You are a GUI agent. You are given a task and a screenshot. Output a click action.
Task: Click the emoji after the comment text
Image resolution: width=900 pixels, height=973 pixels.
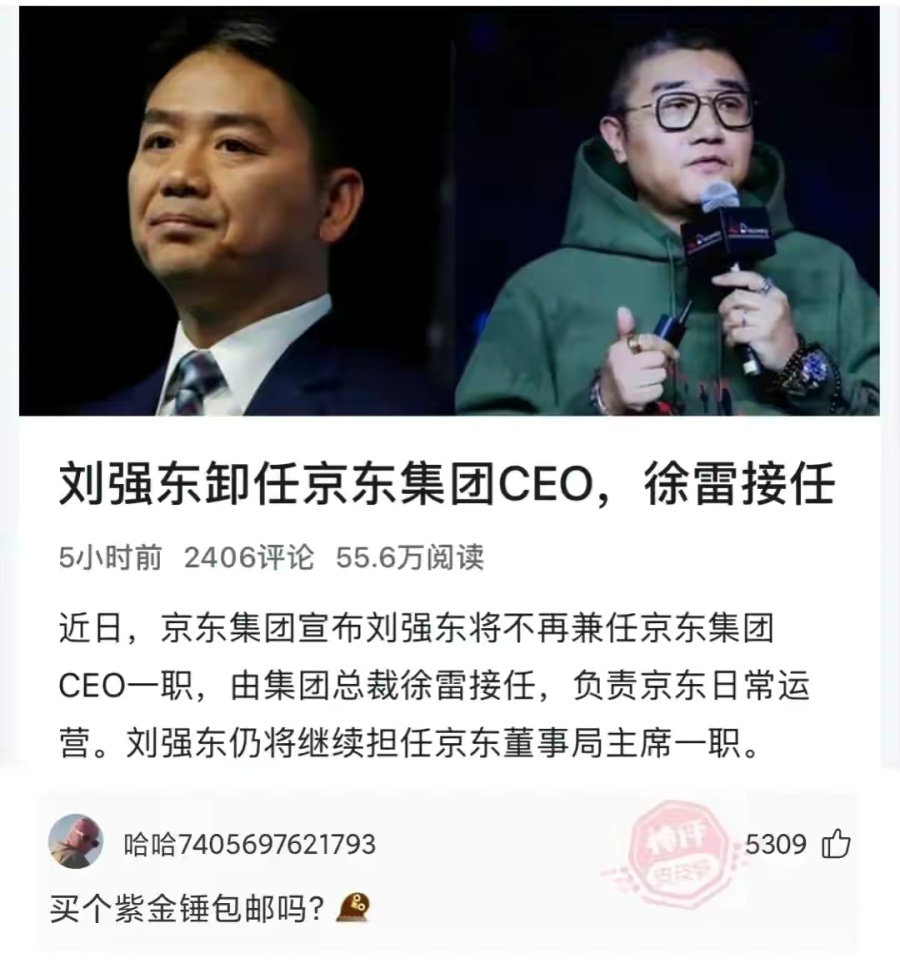coord(354,908)
